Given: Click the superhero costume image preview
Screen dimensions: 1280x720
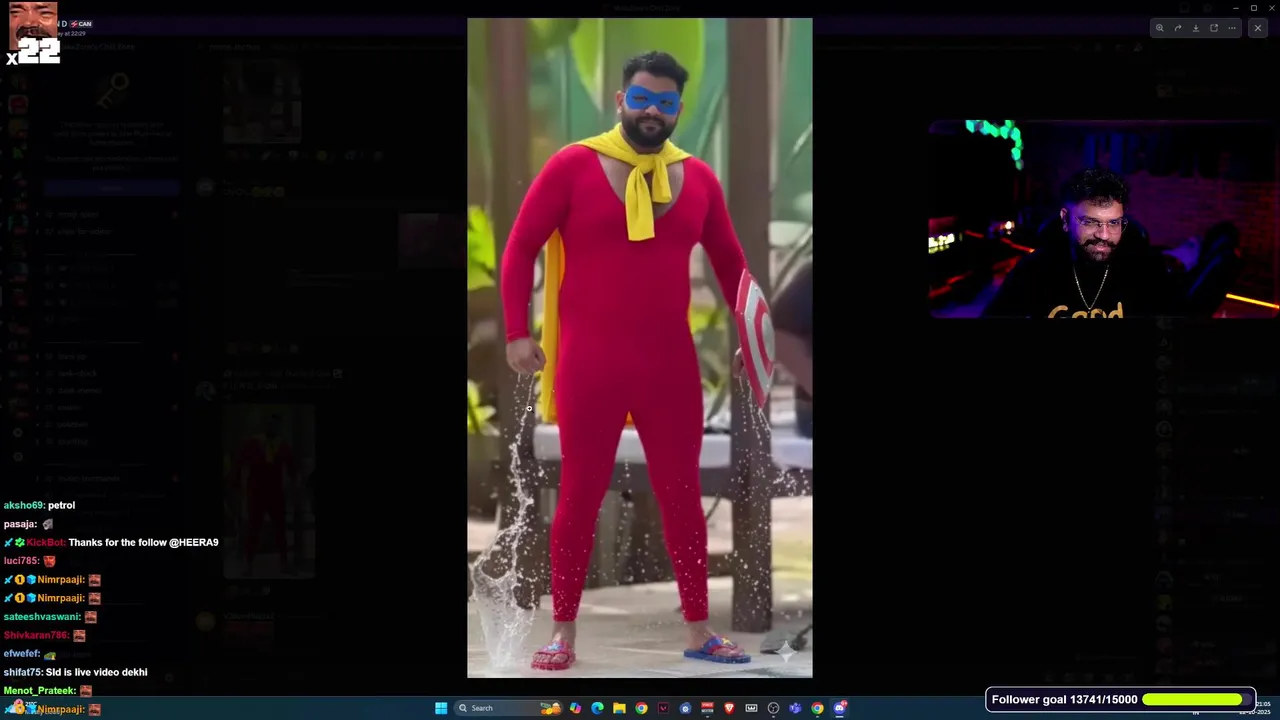Looking at the screenshot, I should pos(640,348).
